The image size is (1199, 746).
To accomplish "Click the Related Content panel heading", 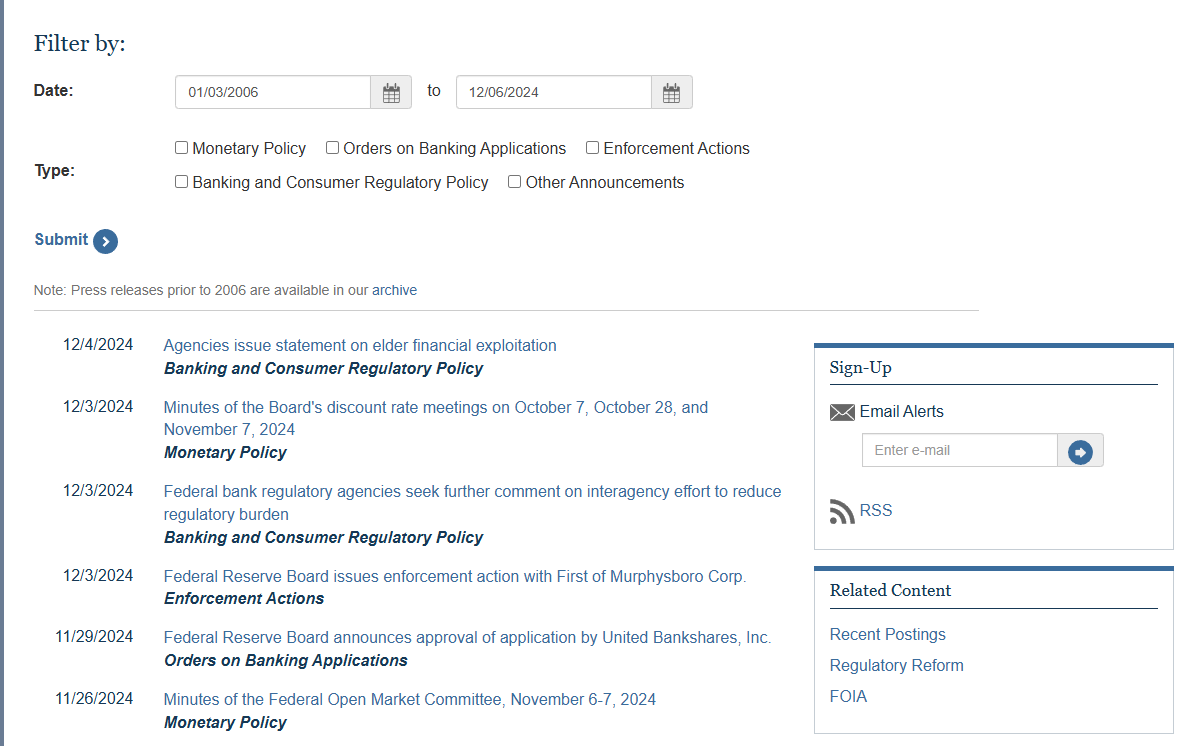I will pyautogui.click(x=890, y=590).
